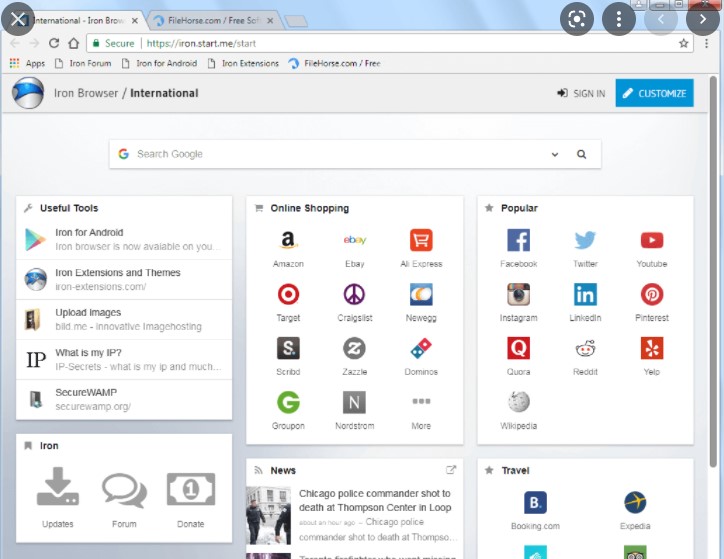Image resolution: width=724 pixels, height=559 pixels.
Task: Select the International - Iron Browser tab
Action: (x=78, y=20)
